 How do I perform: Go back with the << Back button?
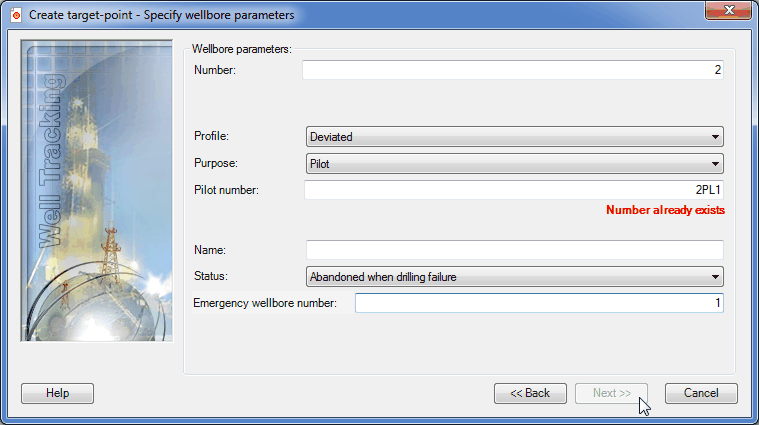coord(530,393)
